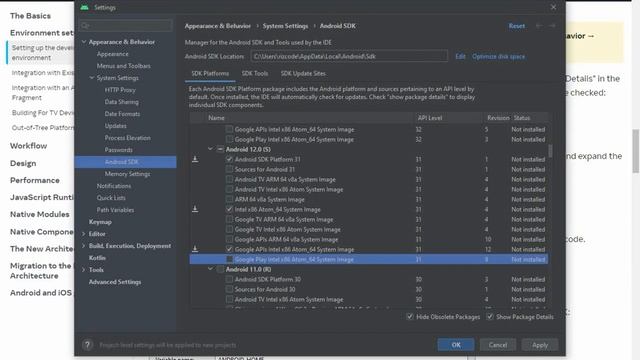This screenshot has width=640, height=360.
Task: Open the help question mark icon
Action: [87, 345]
